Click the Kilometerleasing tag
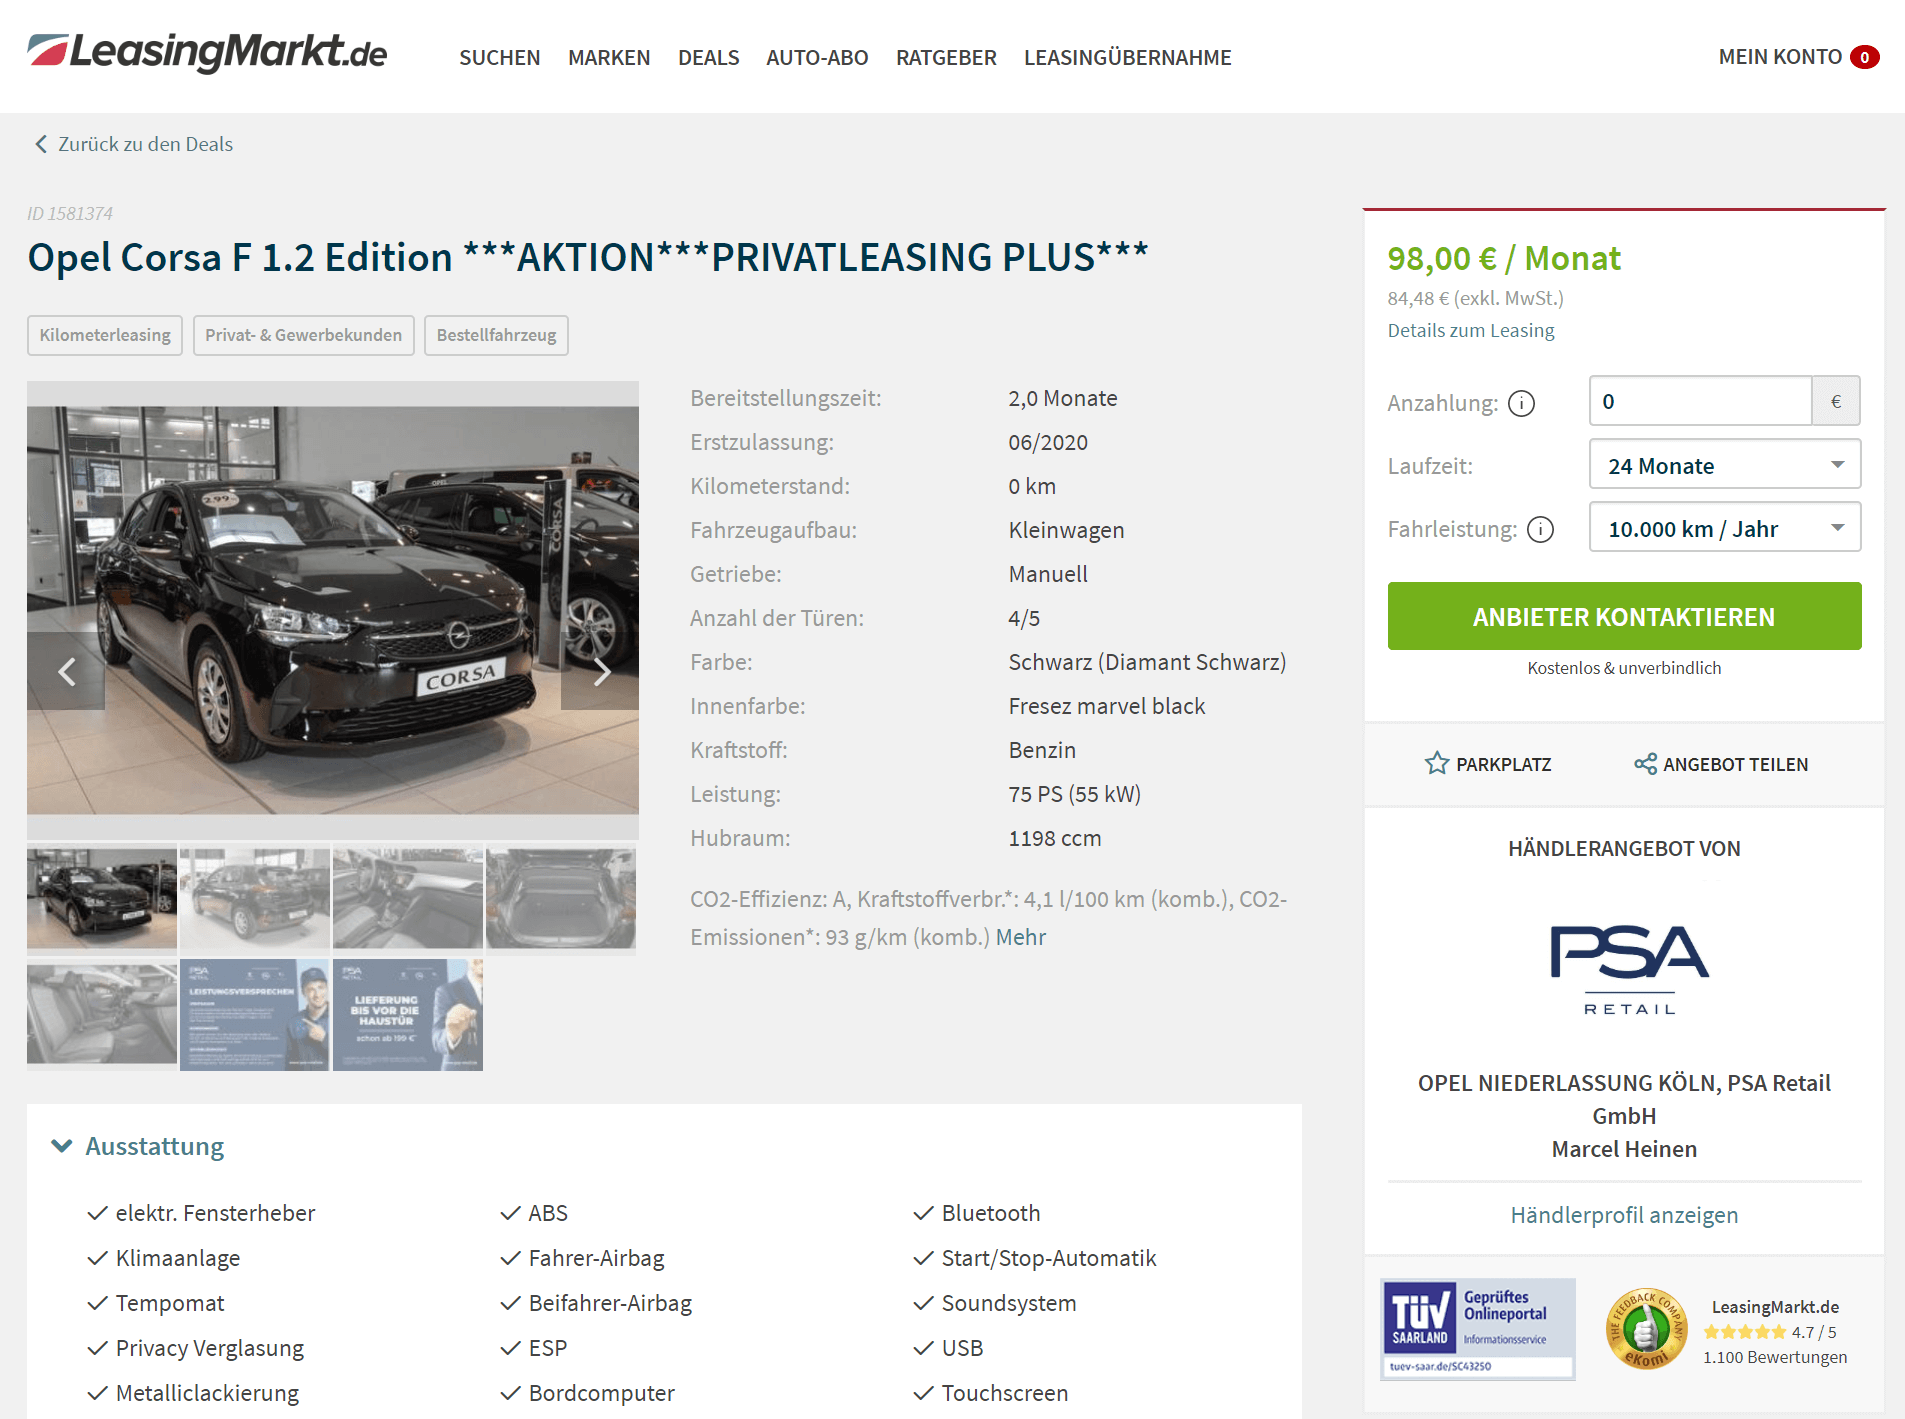The image size is (1905, 1419). [105, 335]
